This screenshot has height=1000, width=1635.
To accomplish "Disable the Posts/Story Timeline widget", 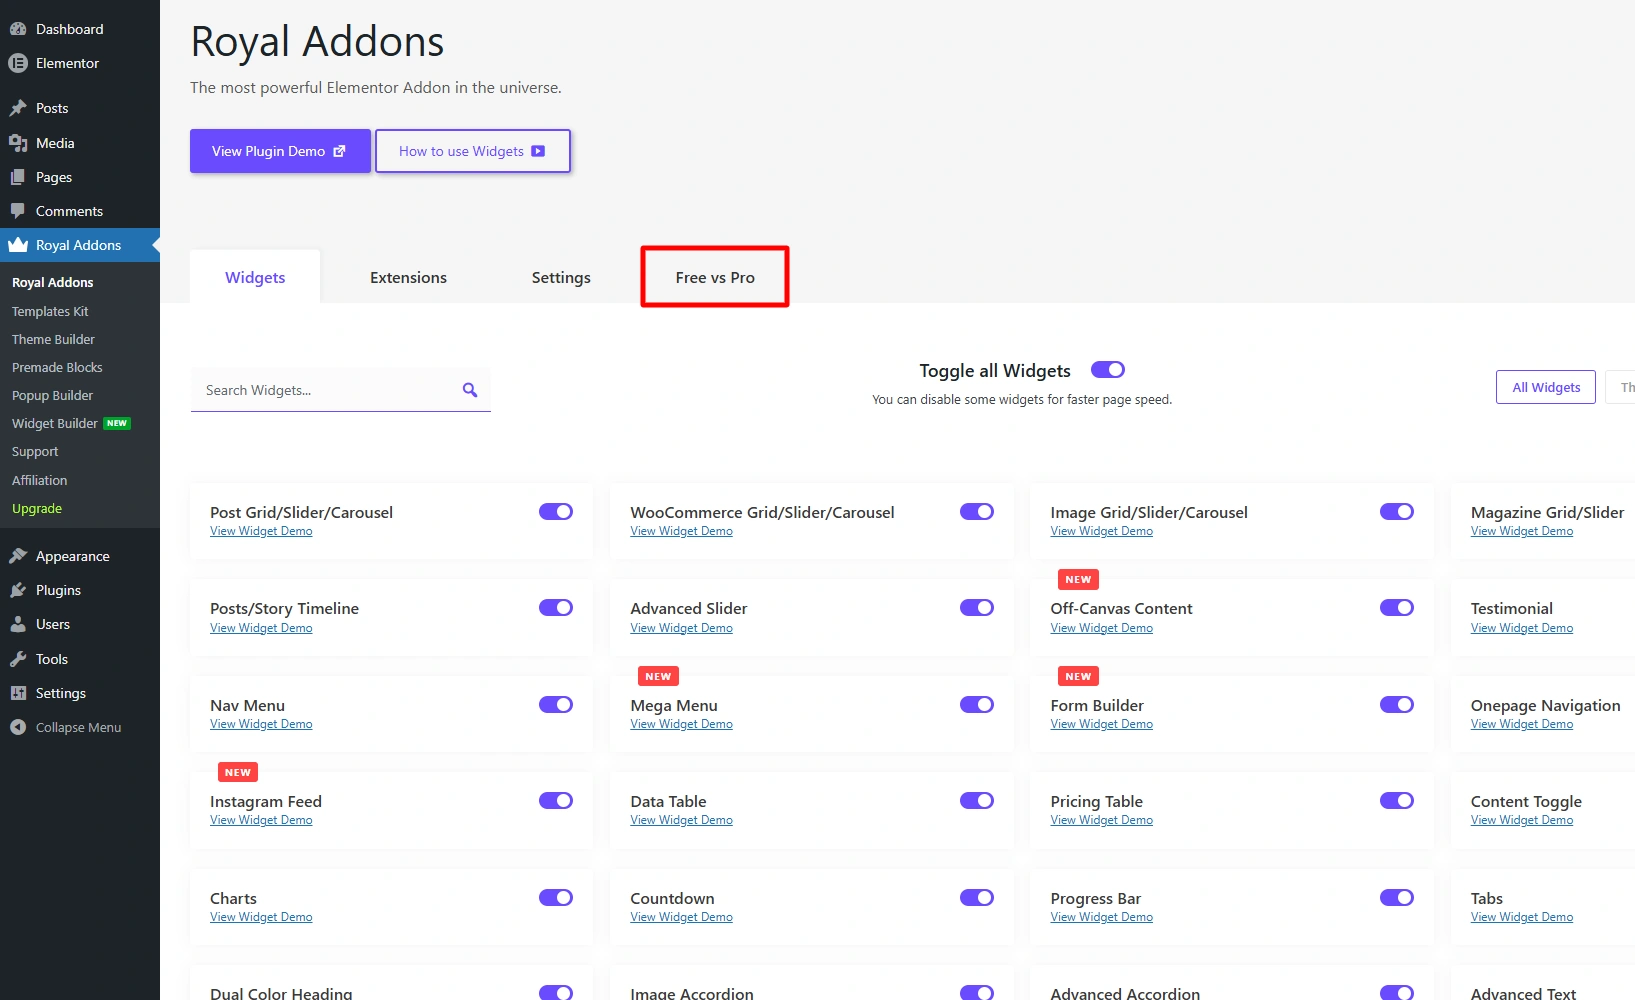I will [556, 608].
